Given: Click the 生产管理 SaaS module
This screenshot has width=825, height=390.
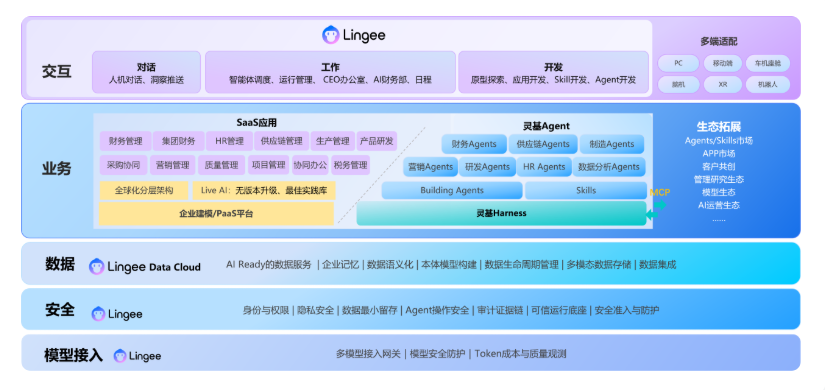Looking at the screenshot, I should 333,141.
